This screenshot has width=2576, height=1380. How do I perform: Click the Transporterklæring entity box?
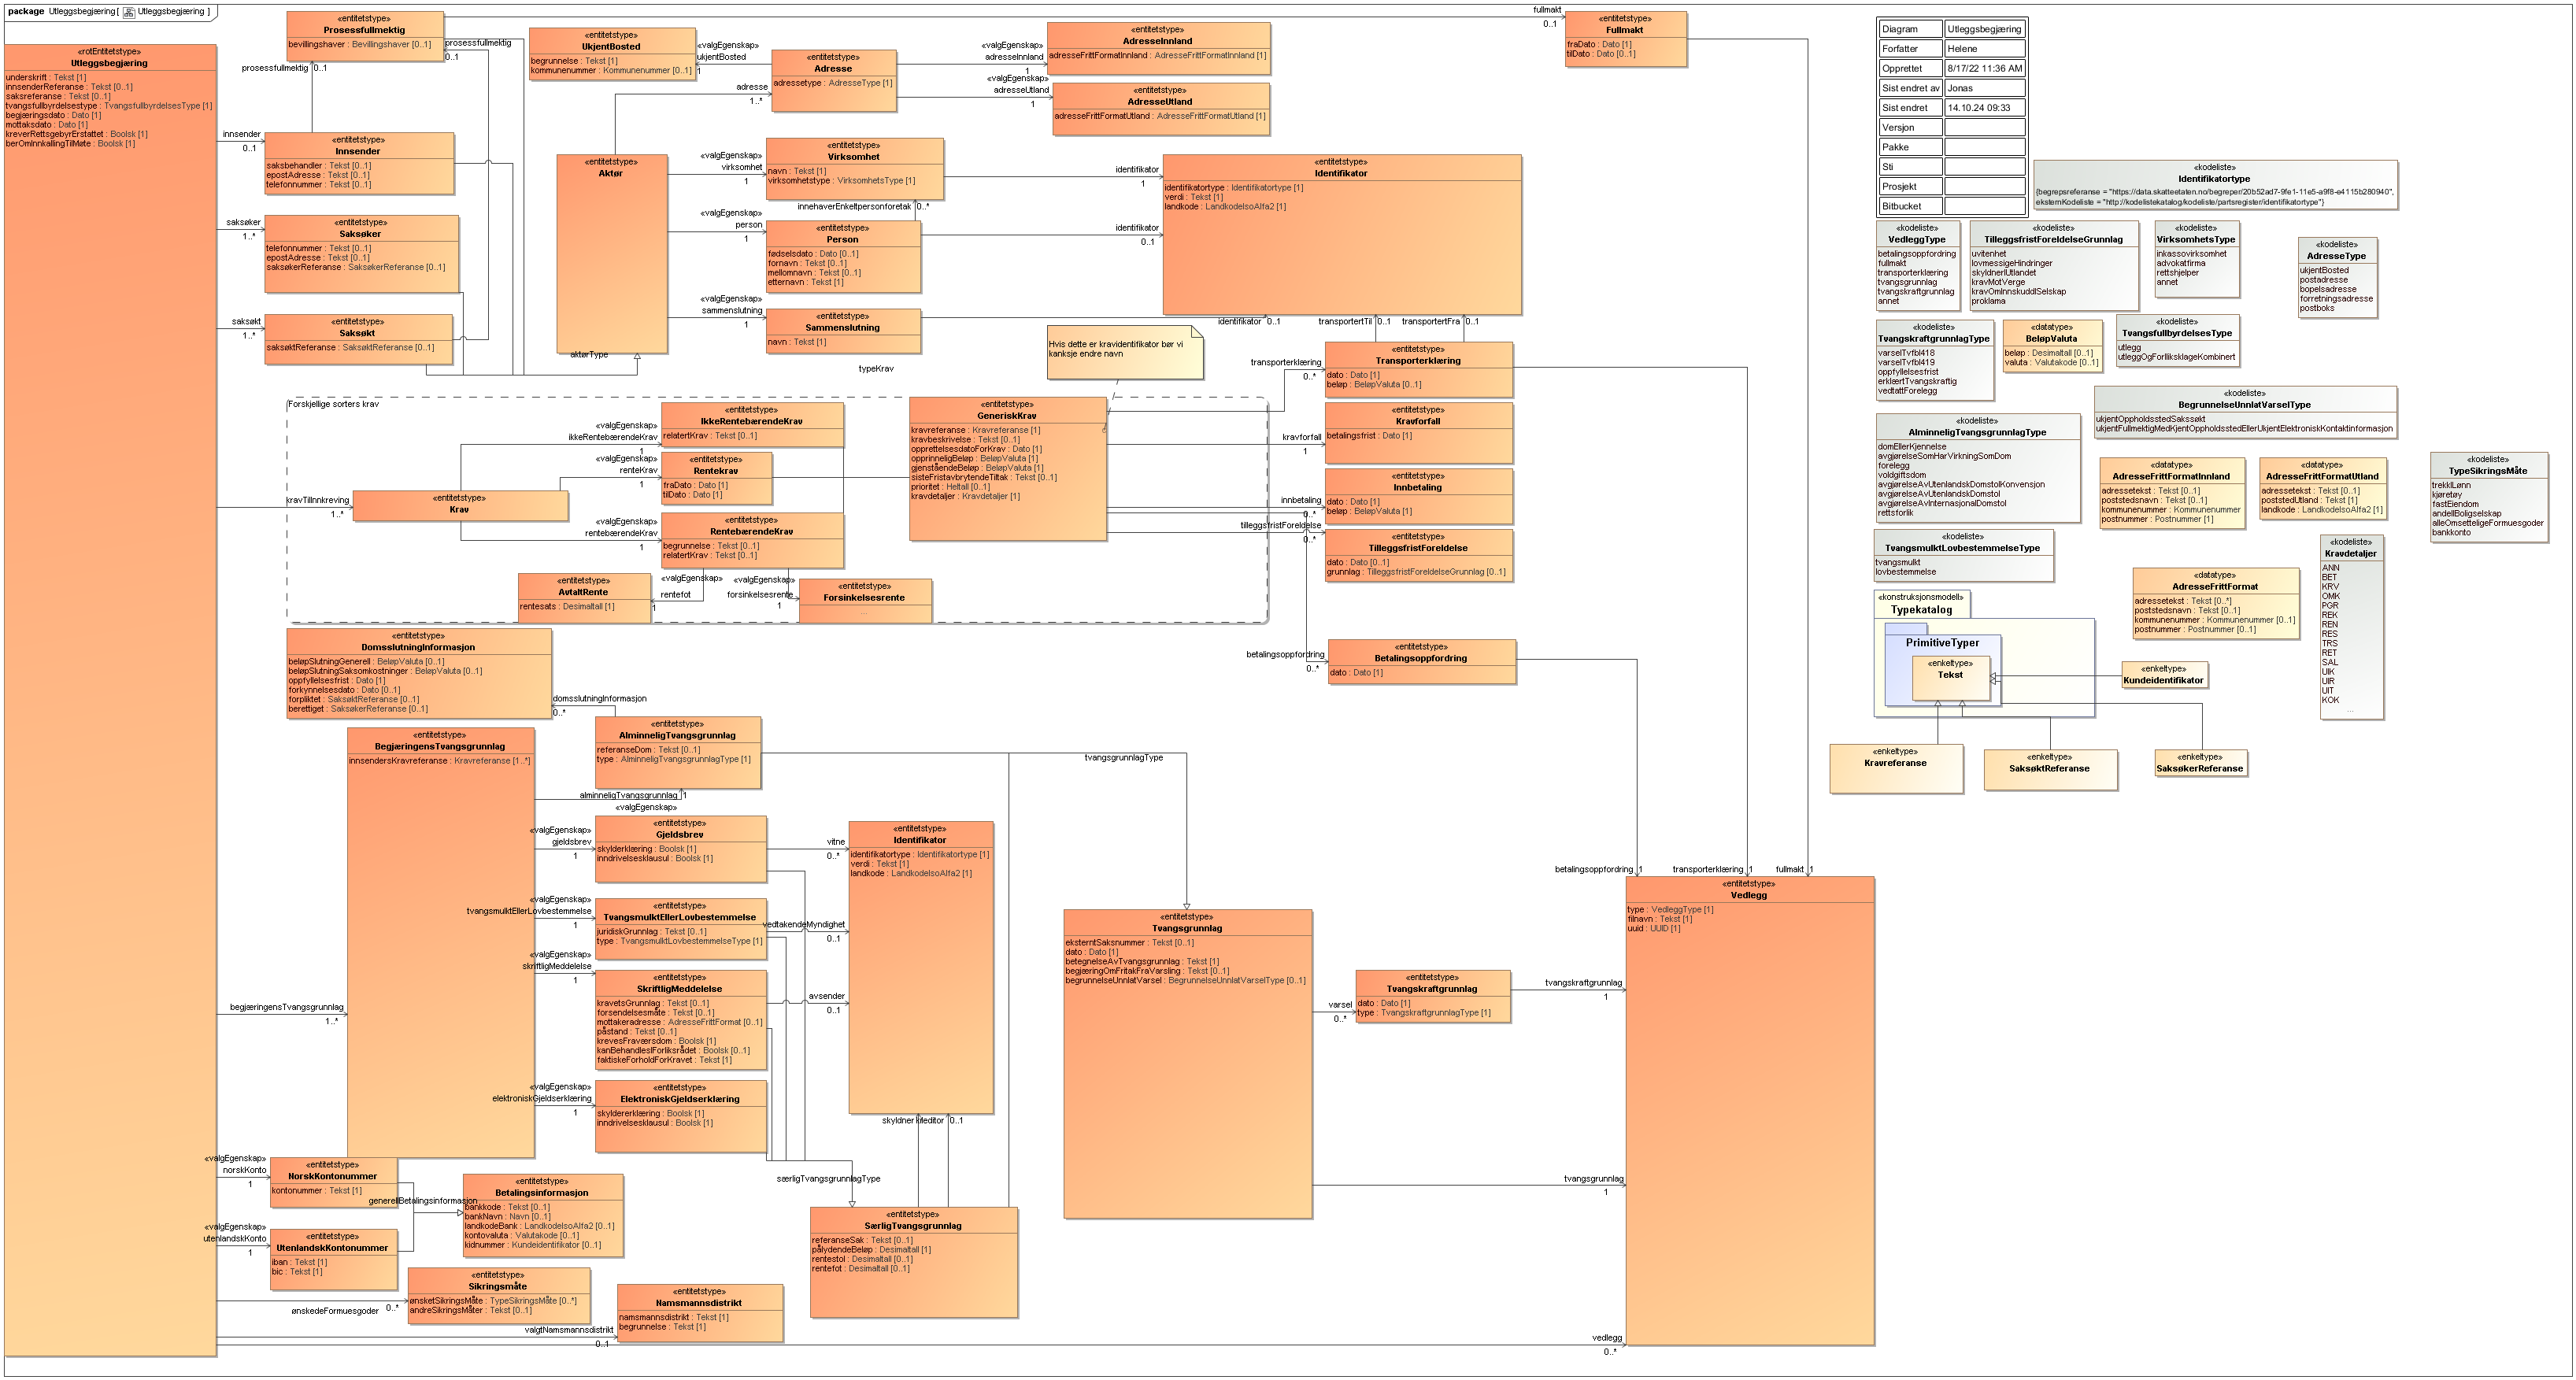[x=1418, y=370]
